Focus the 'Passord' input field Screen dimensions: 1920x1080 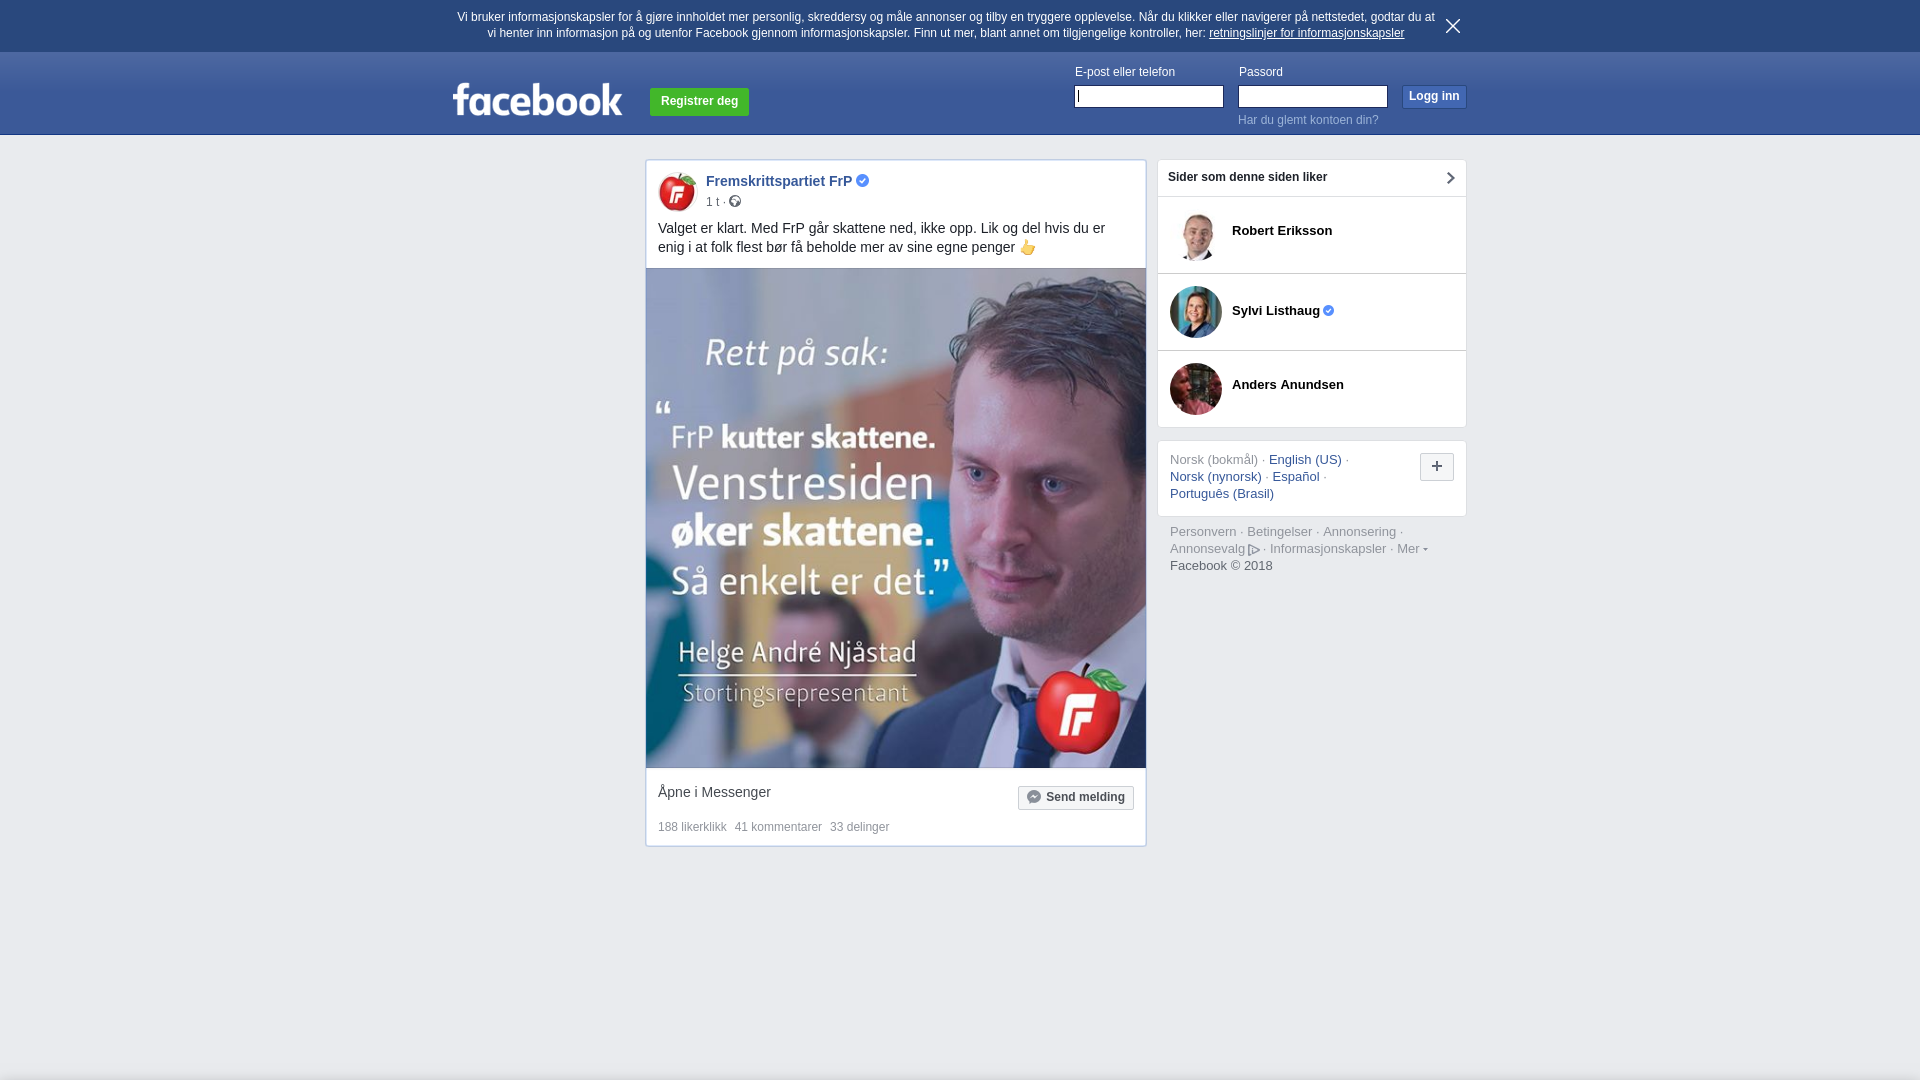click(x=1313, y=96)
